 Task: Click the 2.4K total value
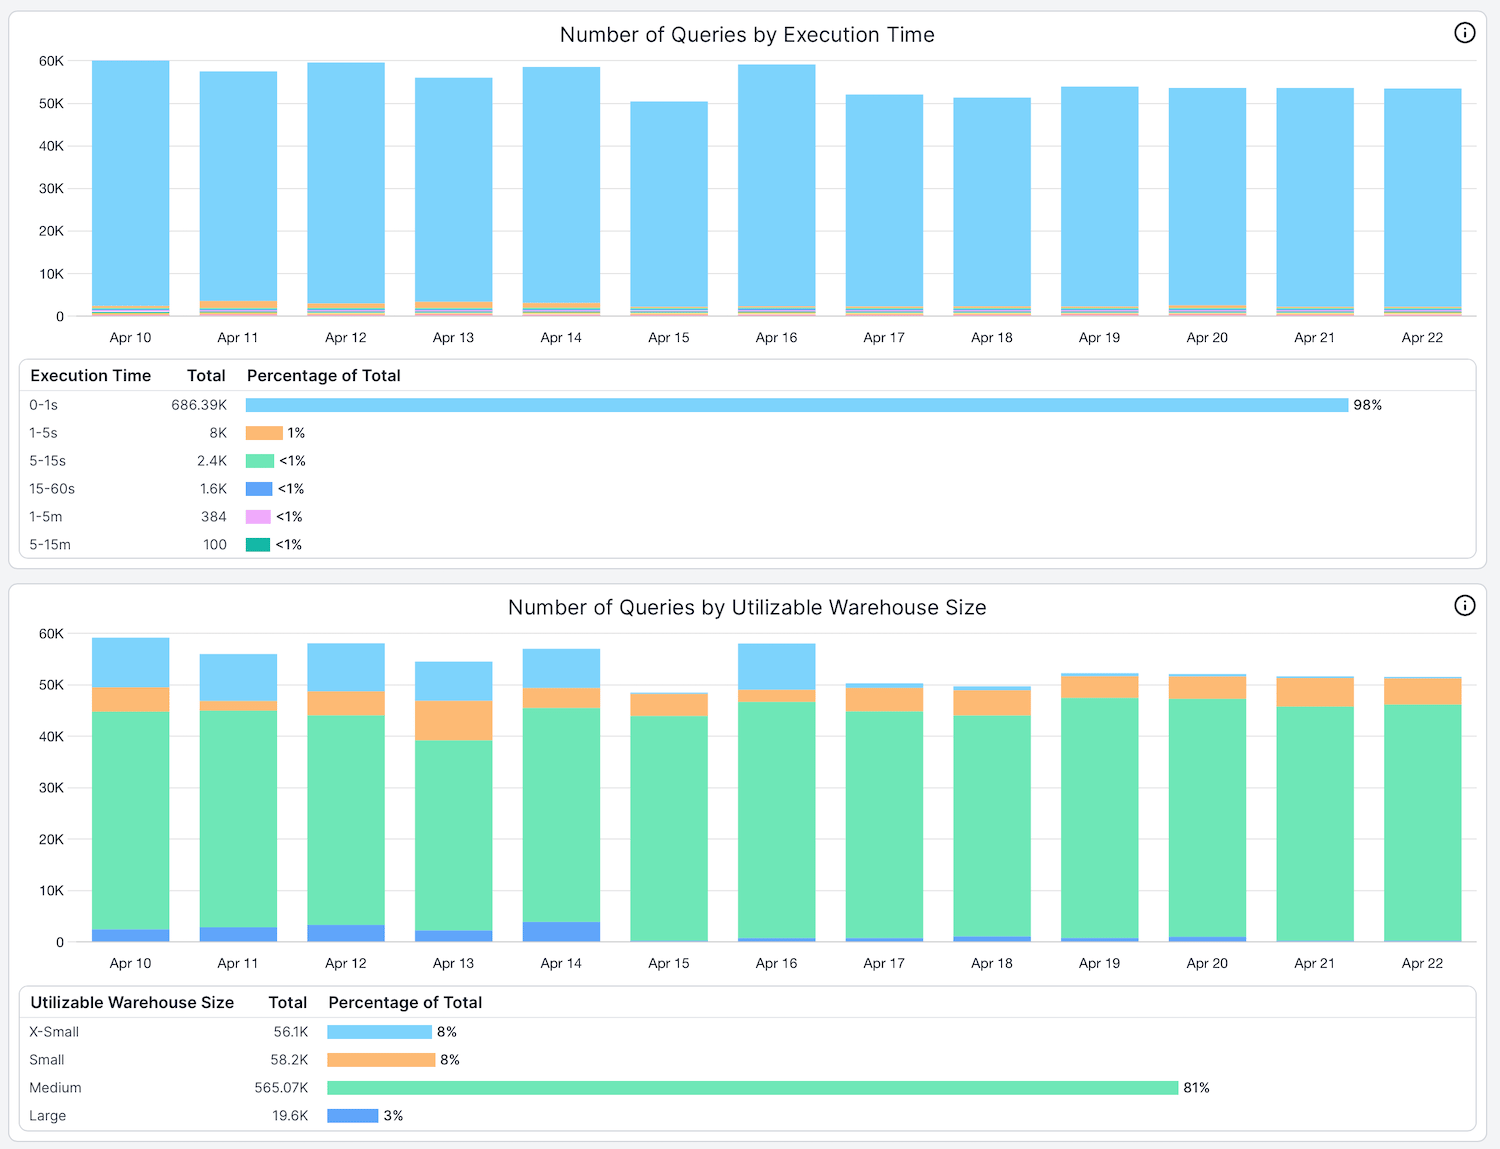(x=212, y=461)
